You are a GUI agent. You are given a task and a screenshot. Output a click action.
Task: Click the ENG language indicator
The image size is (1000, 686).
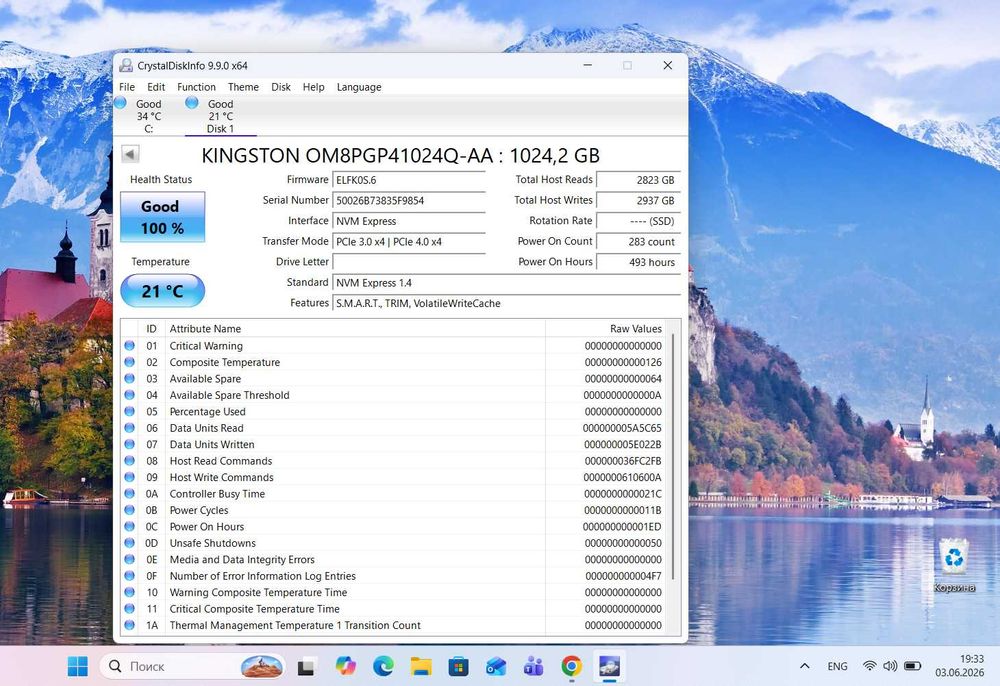tap(837, 666)
